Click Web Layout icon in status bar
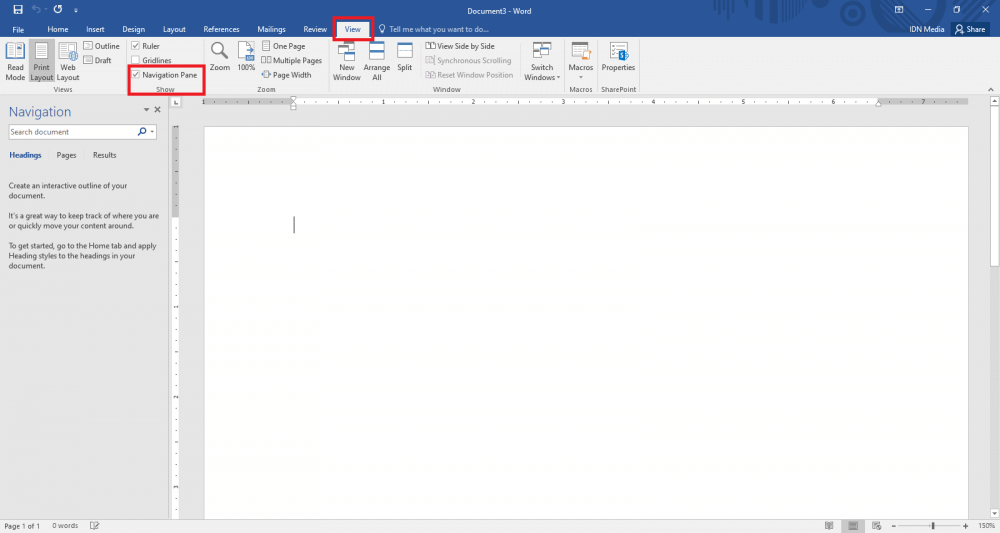 coord(876,526)
